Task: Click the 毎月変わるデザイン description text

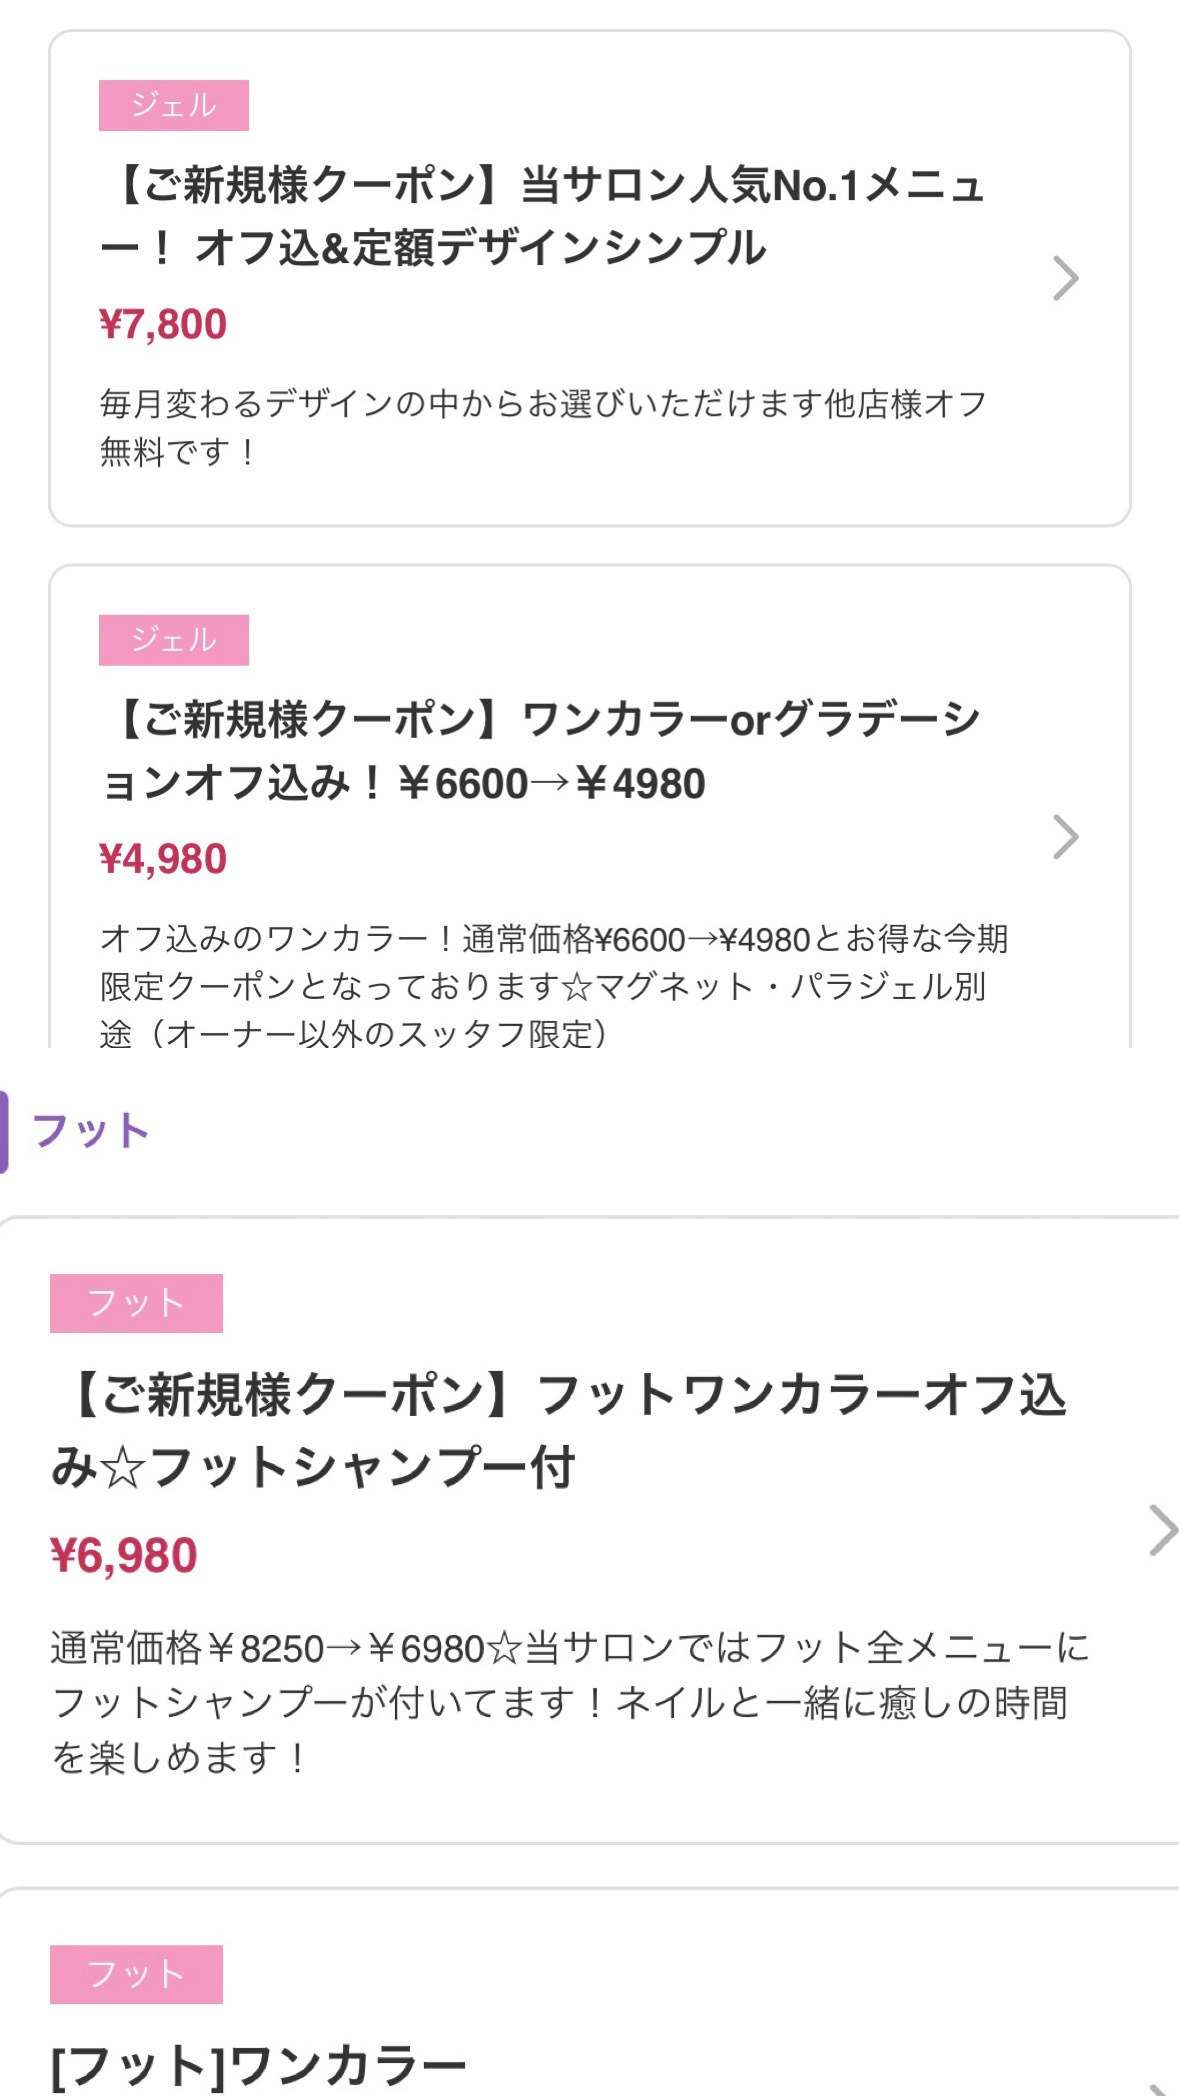Action: [x=540, y=428]
